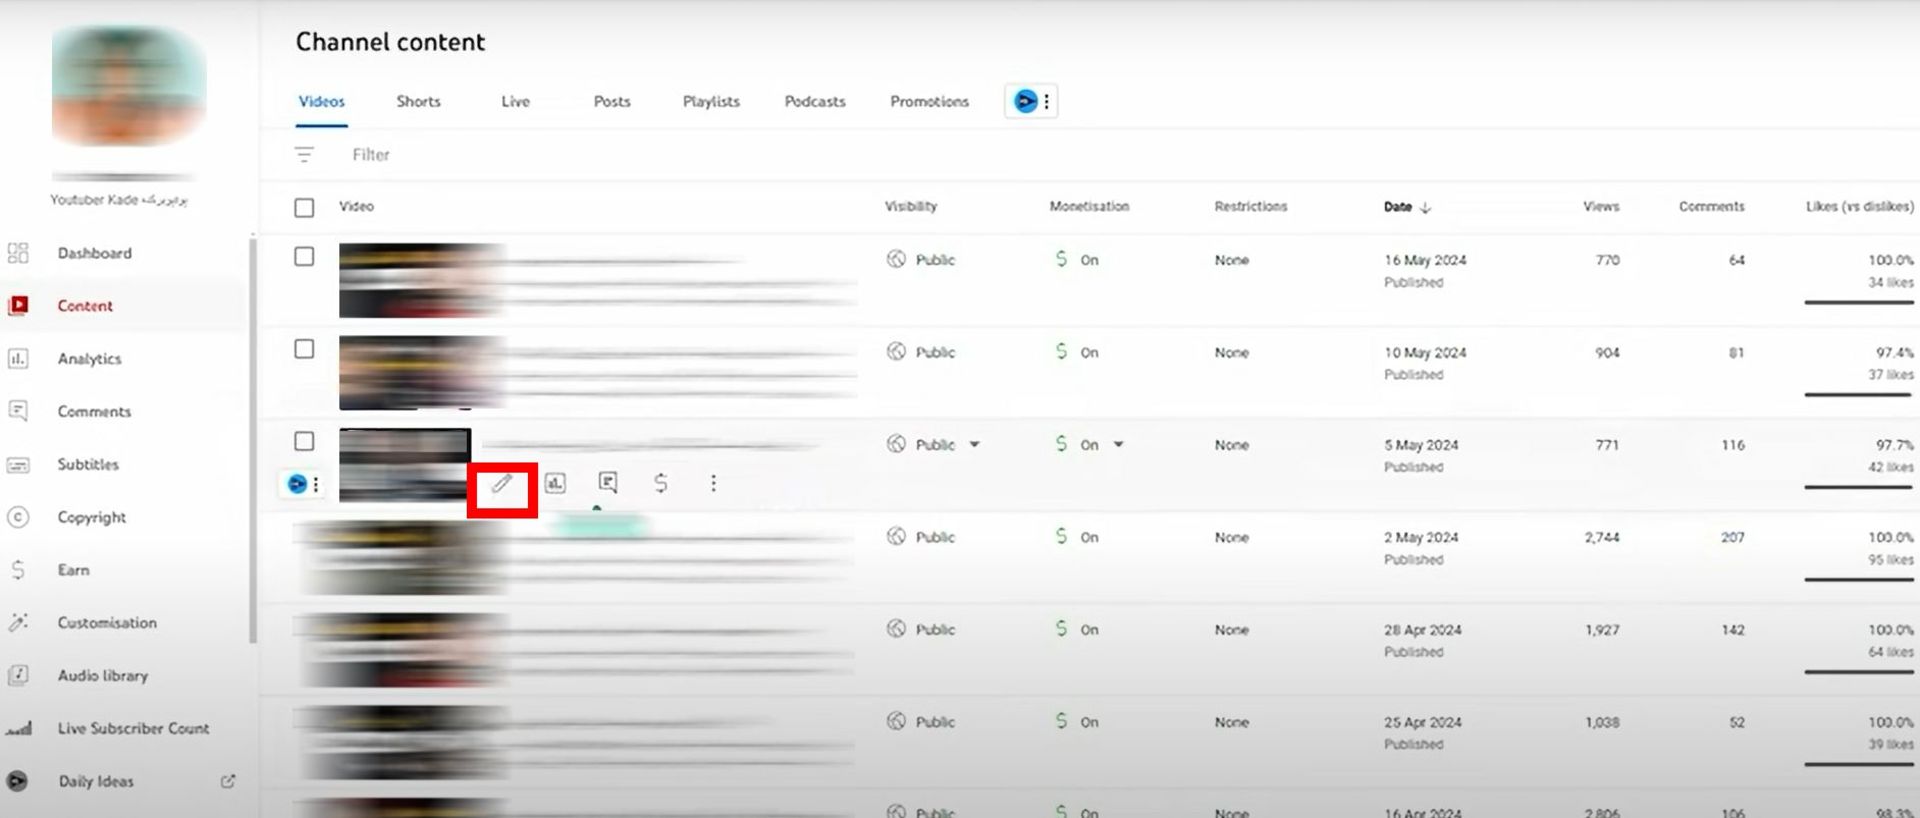
Task: Click the pencil edit details icon
Action: click(x=502, y=484)
